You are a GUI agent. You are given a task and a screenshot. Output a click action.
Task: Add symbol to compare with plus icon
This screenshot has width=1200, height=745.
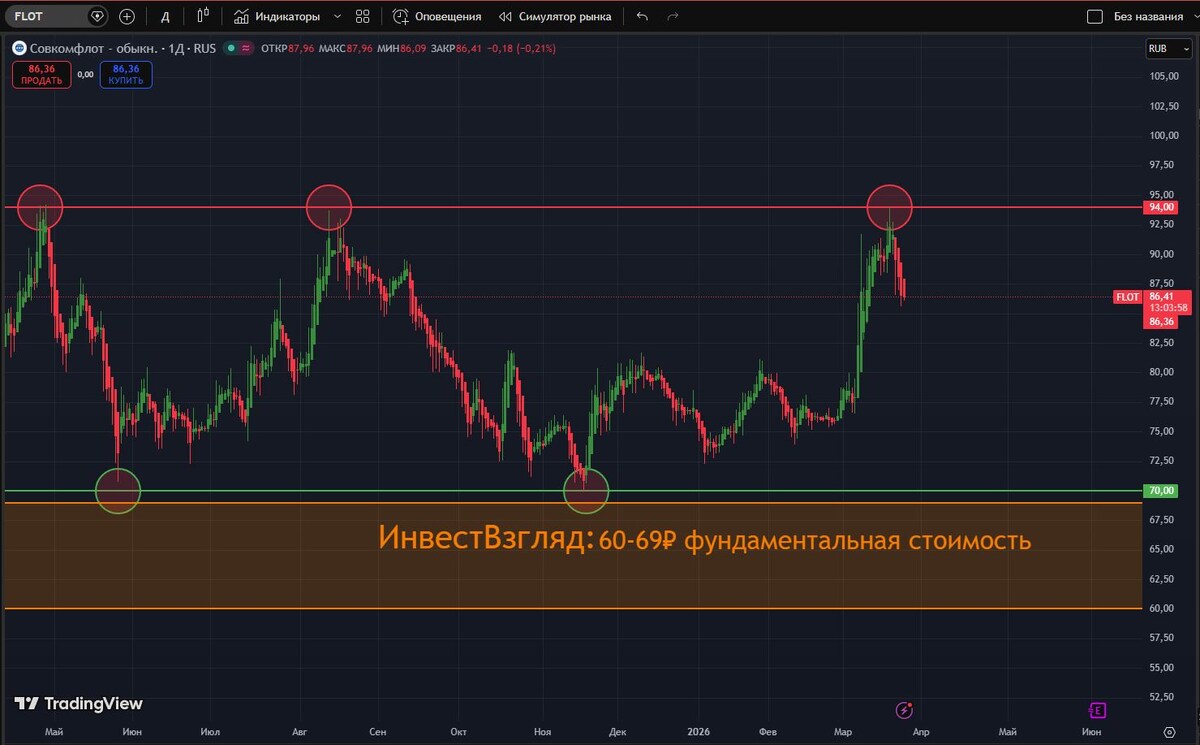[127, 16]
